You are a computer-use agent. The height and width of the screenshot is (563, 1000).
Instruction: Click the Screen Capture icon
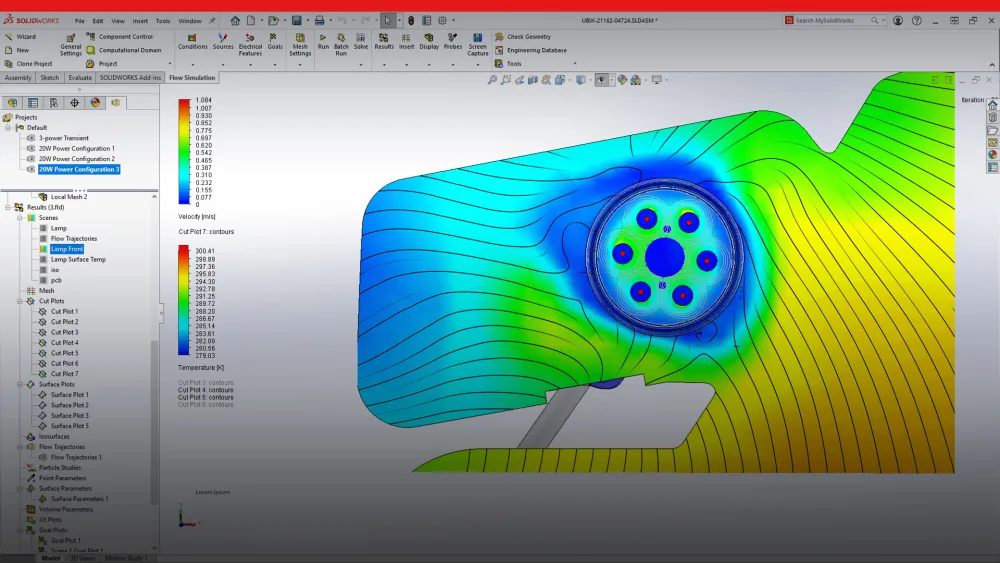[x=477, y=38]
